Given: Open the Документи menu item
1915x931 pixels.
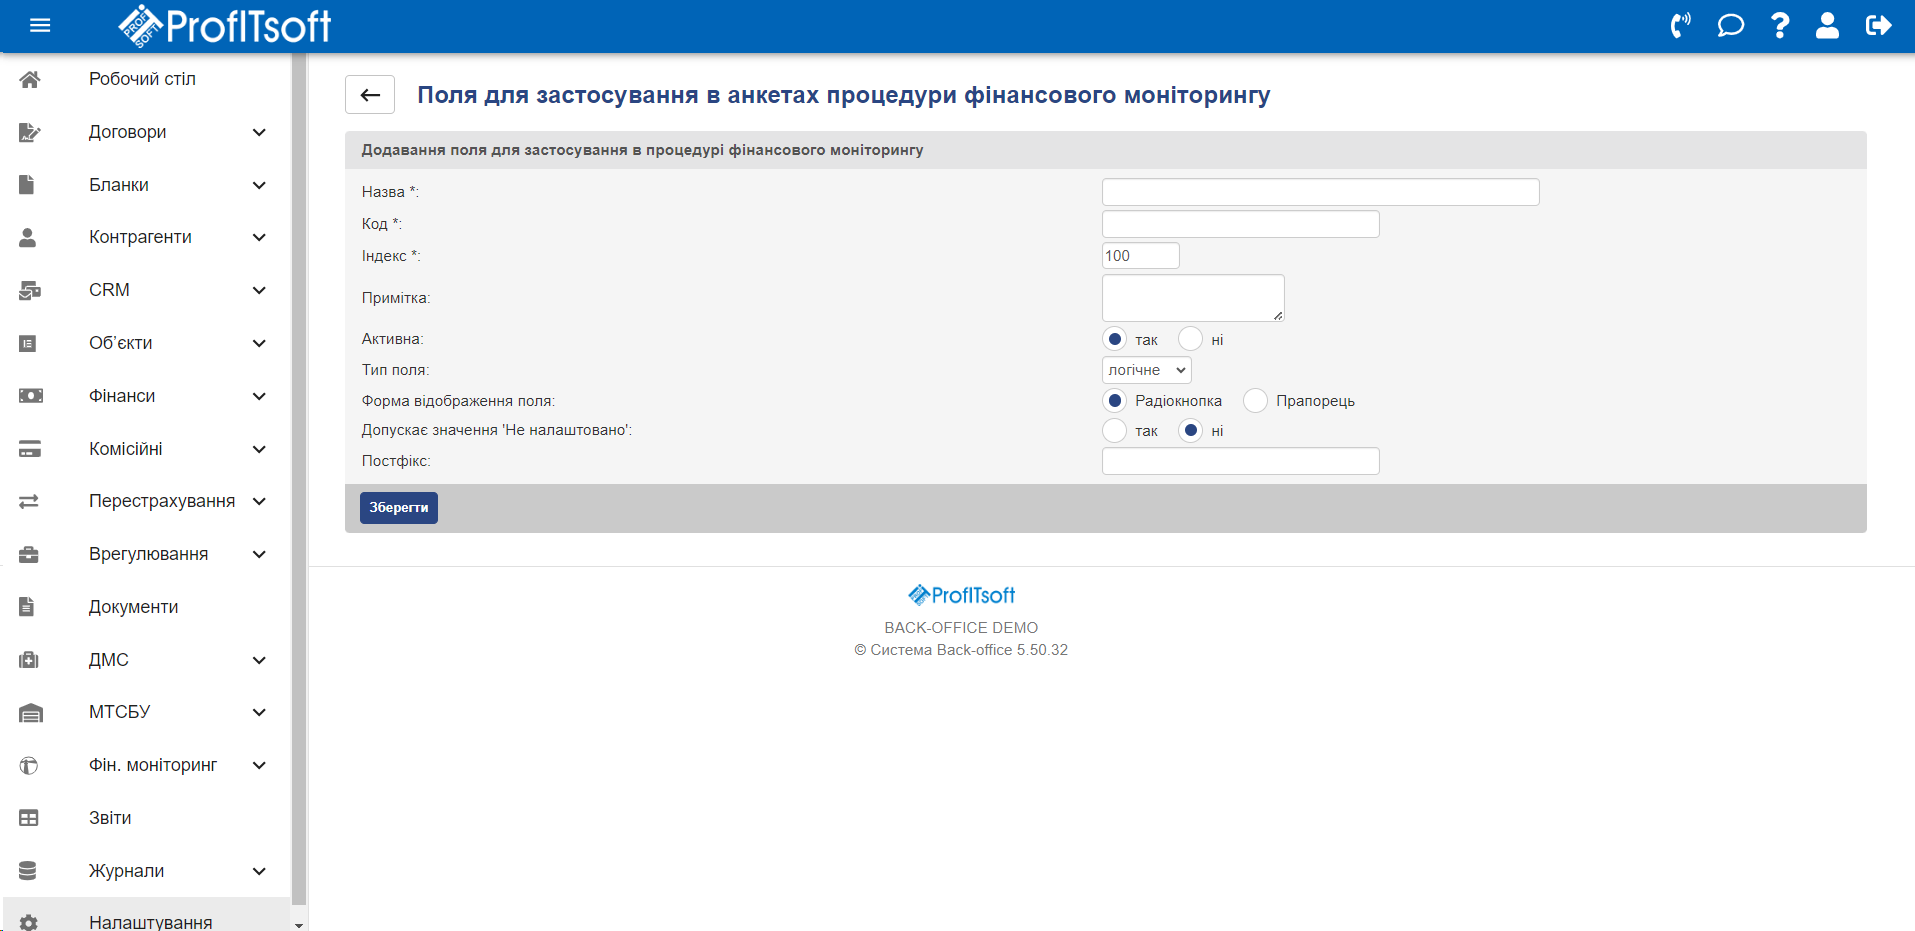Looking at the screenshot, I should [x=133, y=607].
